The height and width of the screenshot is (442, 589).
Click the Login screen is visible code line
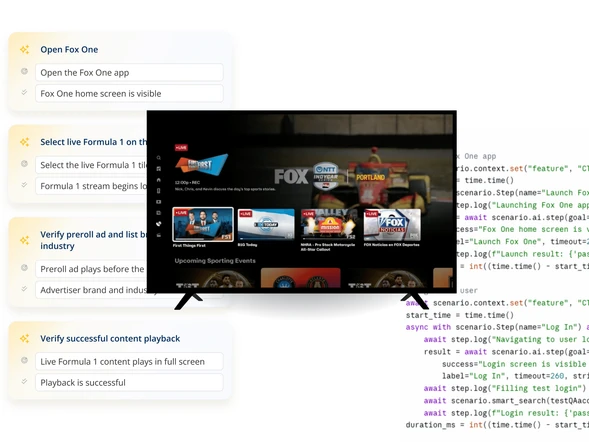tap(515, 364)
